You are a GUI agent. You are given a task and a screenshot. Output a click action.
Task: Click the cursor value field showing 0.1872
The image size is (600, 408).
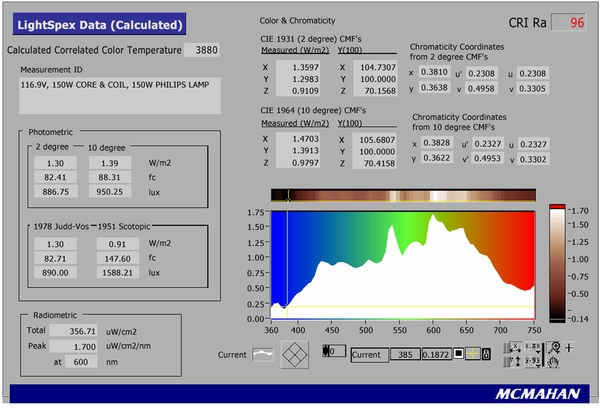[x=436, y=355]
